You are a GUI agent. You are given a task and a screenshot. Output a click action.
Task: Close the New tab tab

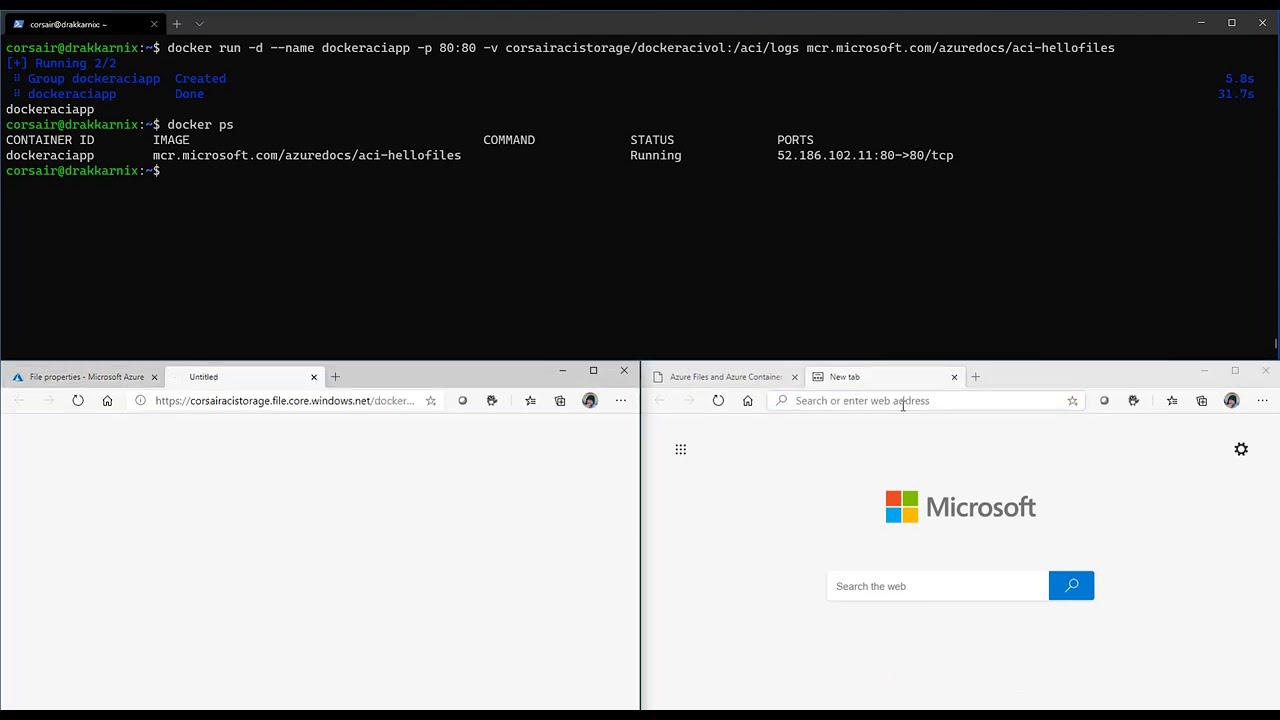pyautogui.click(x=954, y=377)
